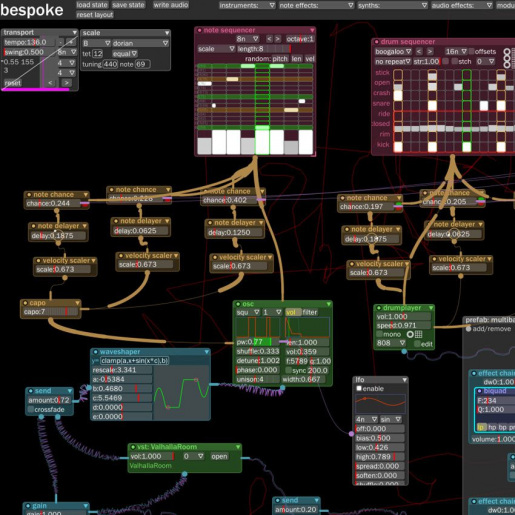
Task: Toggle mono checkbox in drumplayer
Action: click(x=380, y=334)
